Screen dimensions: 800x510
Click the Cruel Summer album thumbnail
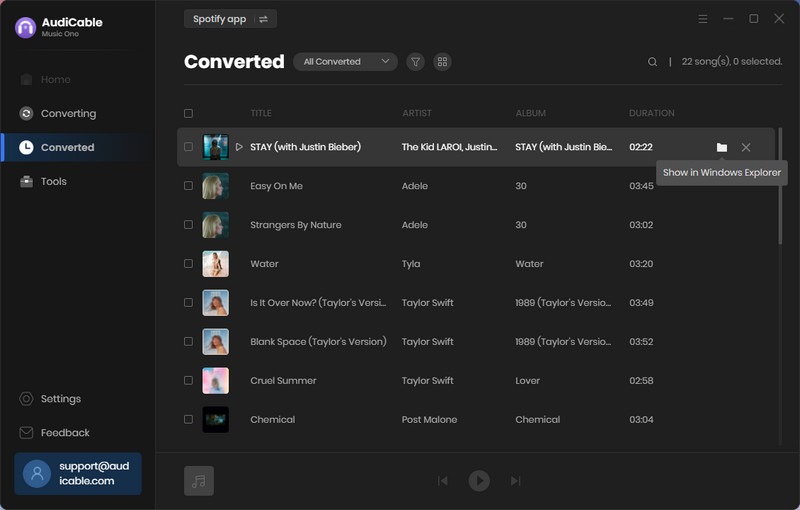pos(215,380)
